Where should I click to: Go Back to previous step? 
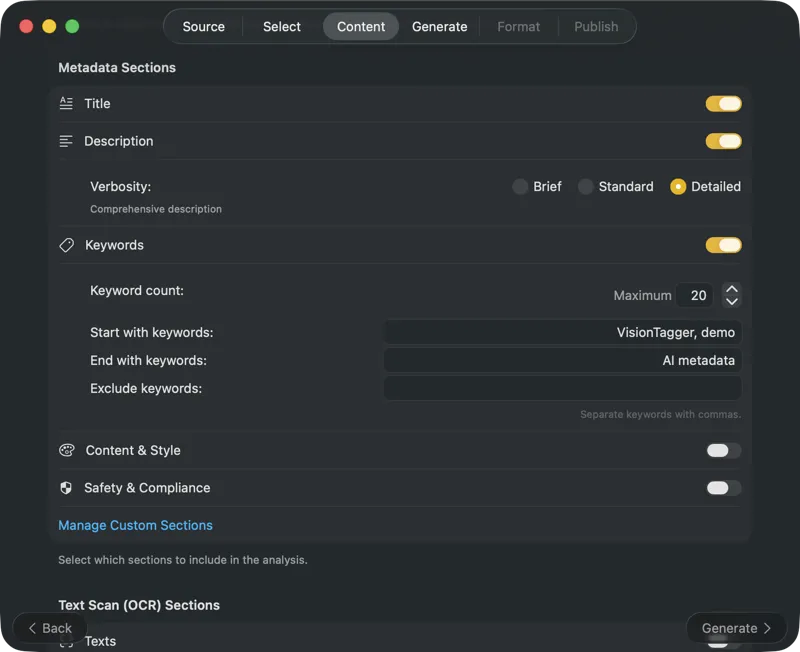click(49, 628)
